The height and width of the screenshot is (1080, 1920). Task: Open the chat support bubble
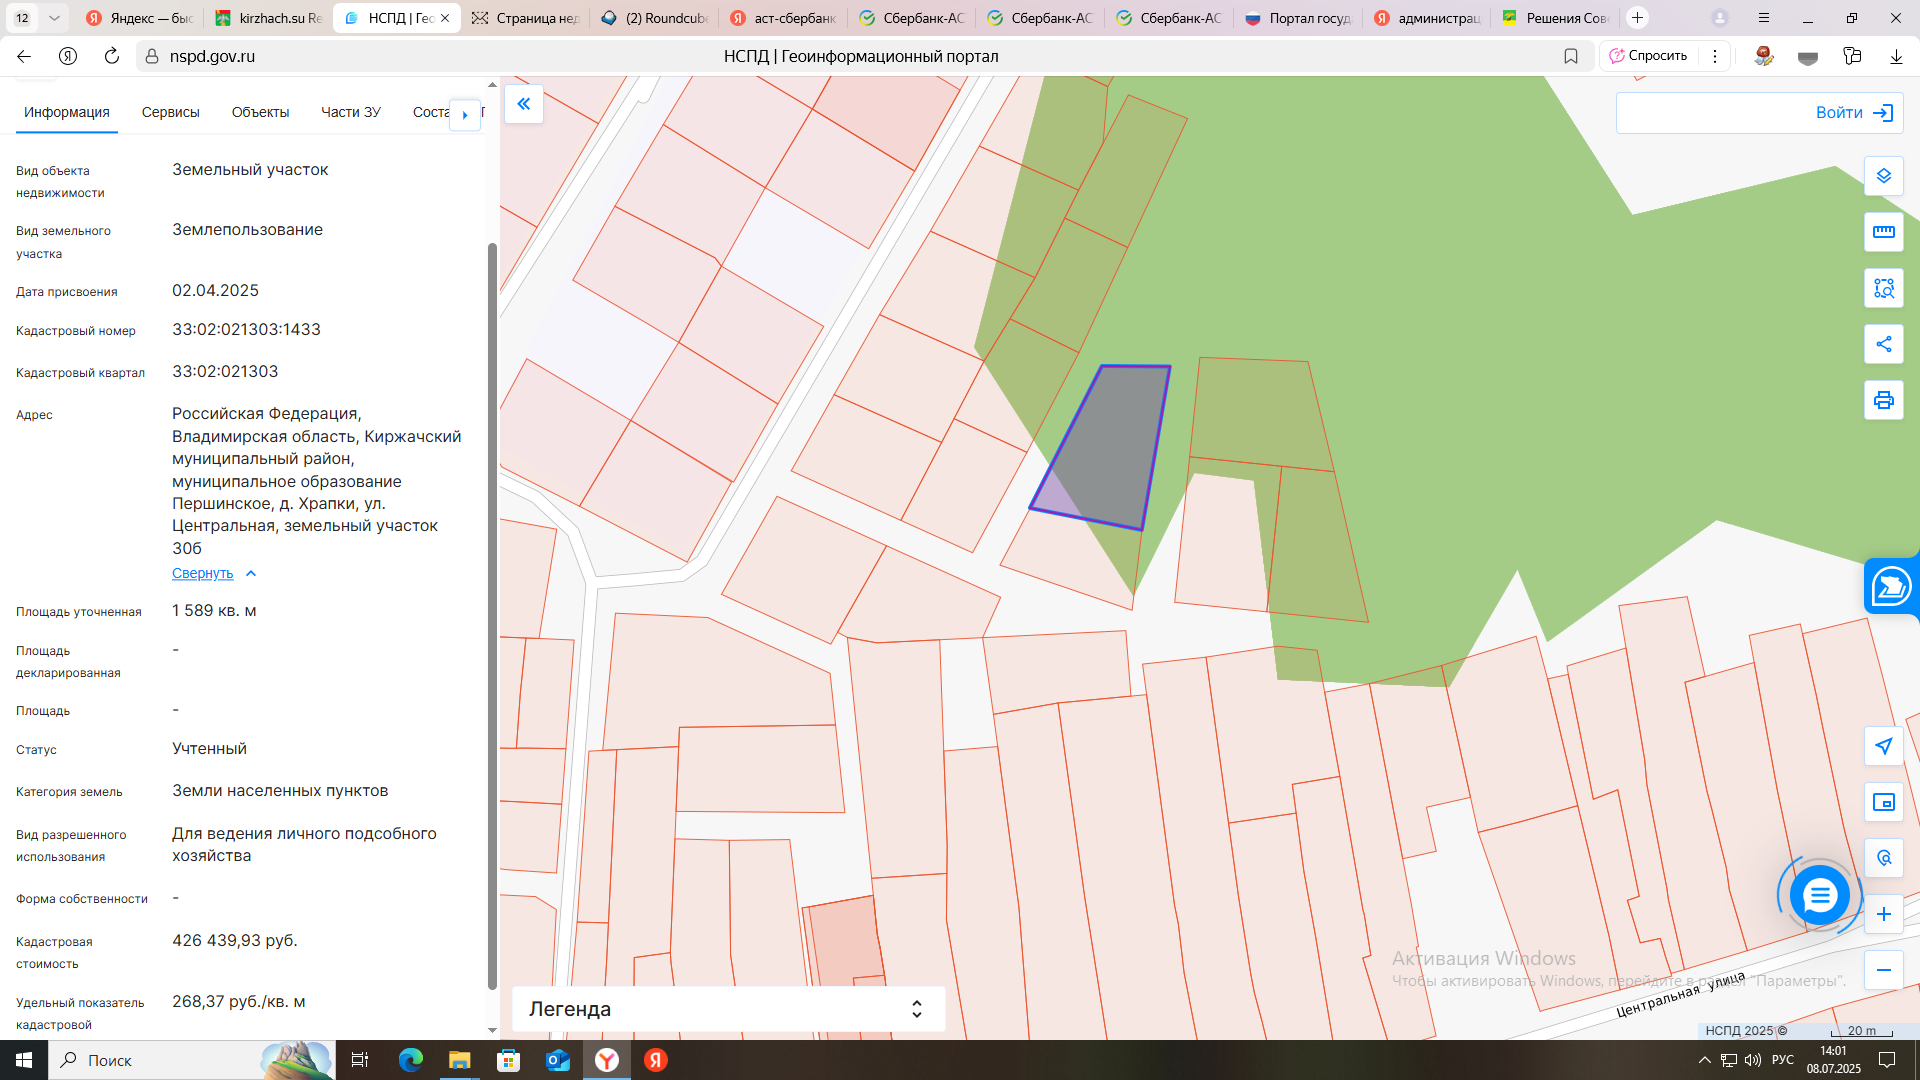[1819, 895]
